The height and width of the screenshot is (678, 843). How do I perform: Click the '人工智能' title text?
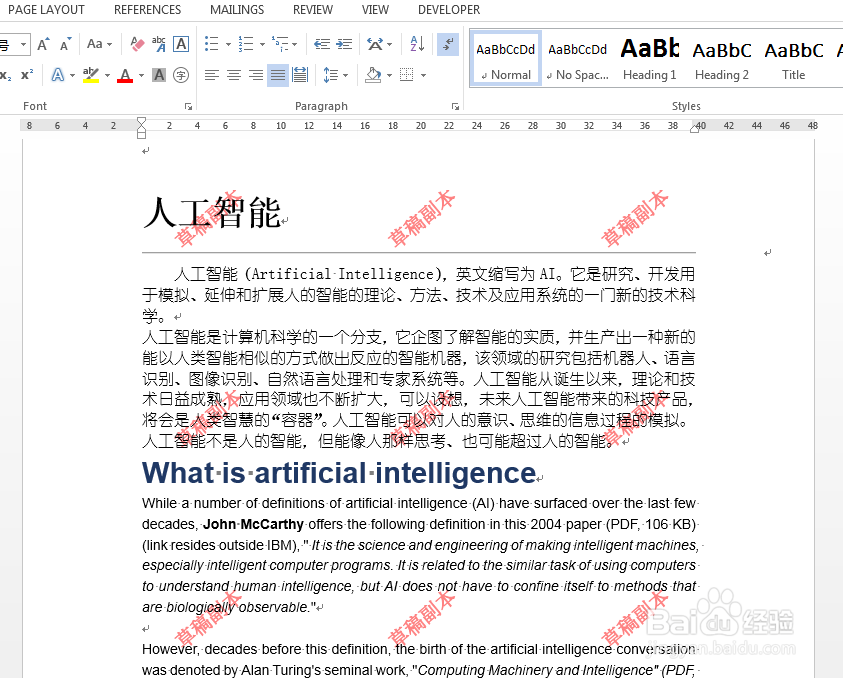(x=212, y=212)
